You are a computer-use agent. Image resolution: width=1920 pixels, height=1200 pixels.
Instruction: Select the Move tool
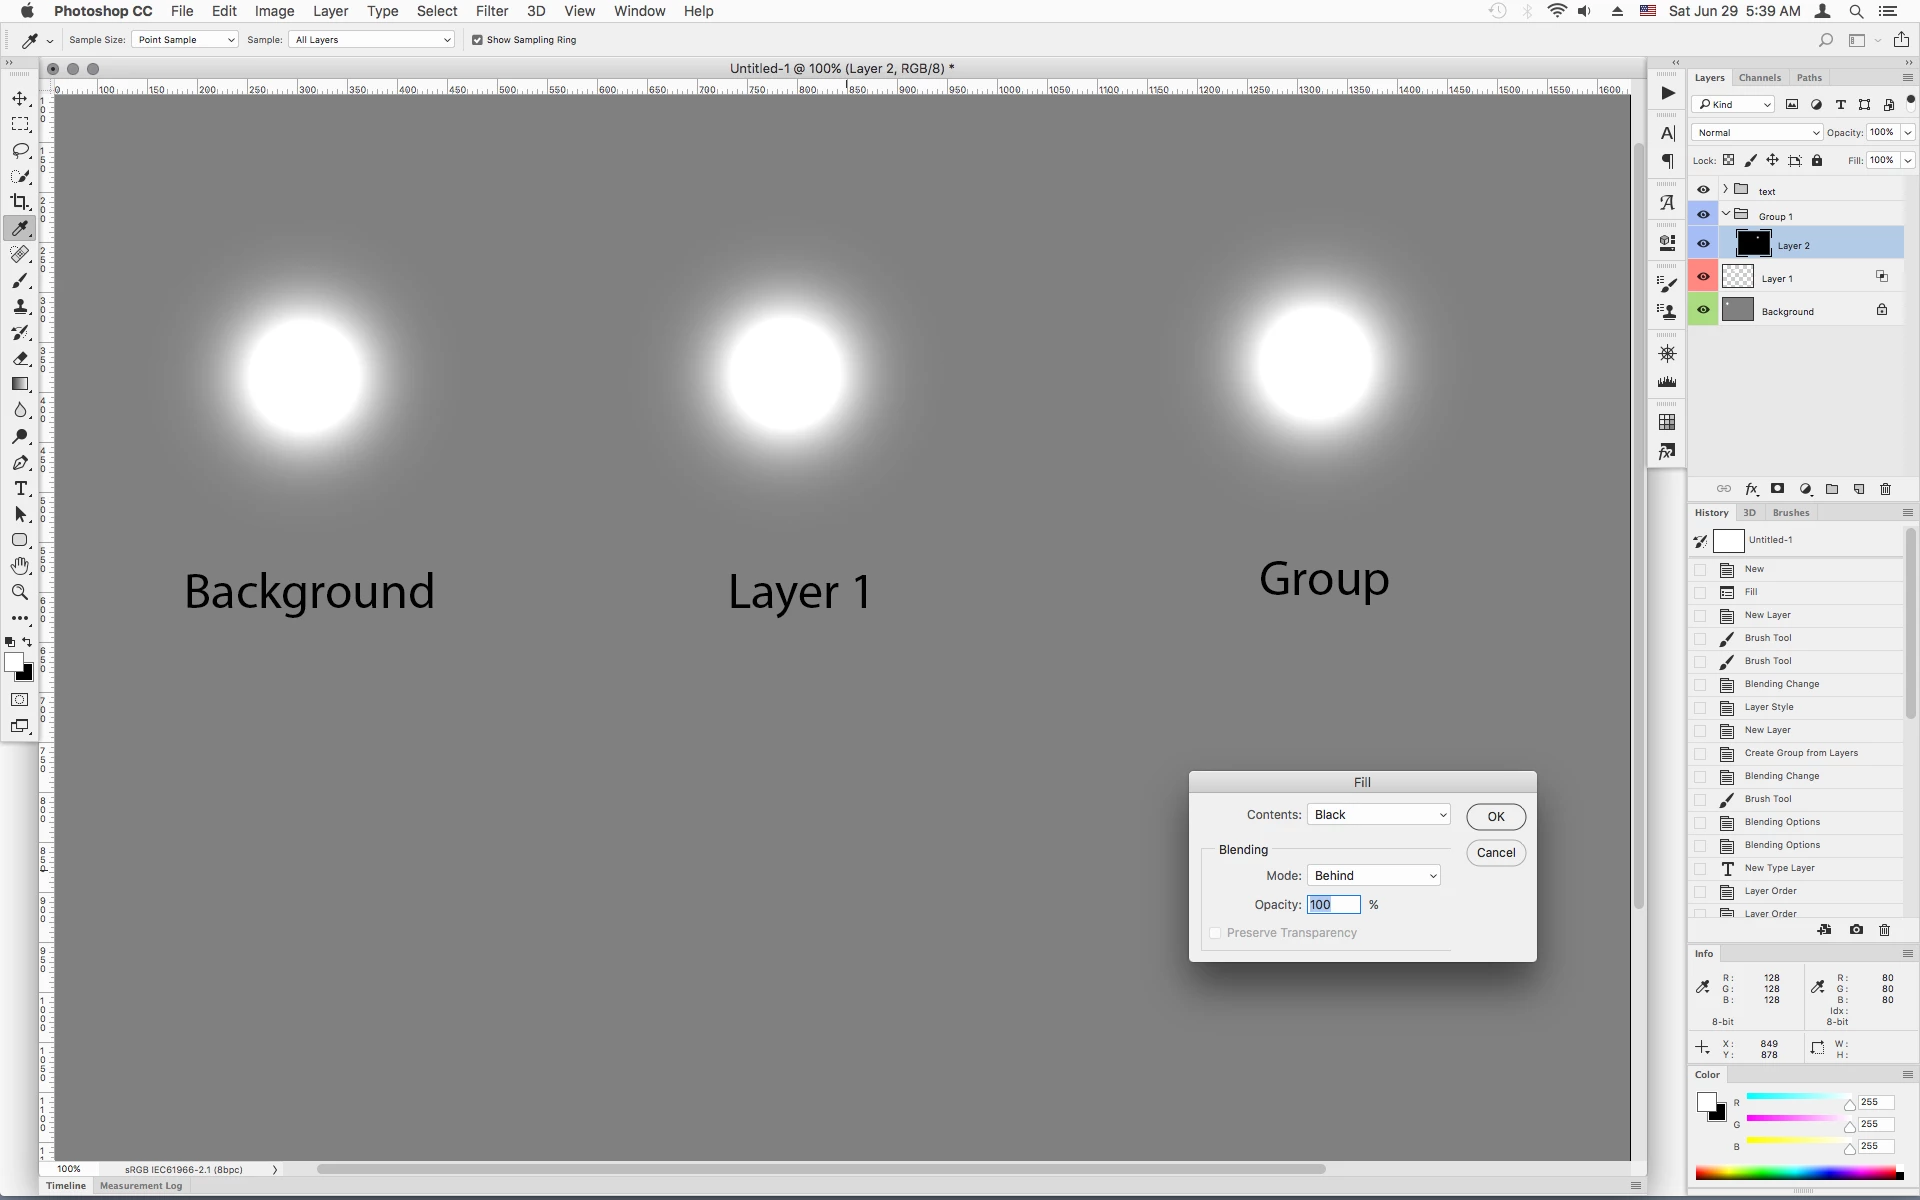(20, 99)
